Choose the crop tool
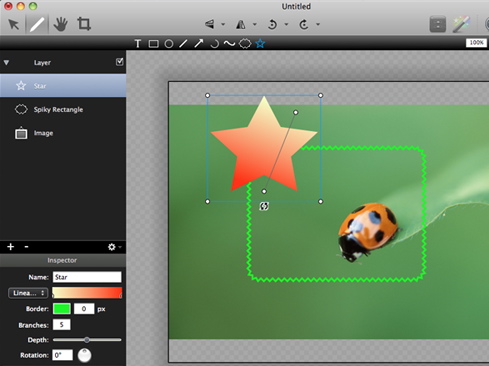This screenshot has height=366, width=489. click(84, 24)
